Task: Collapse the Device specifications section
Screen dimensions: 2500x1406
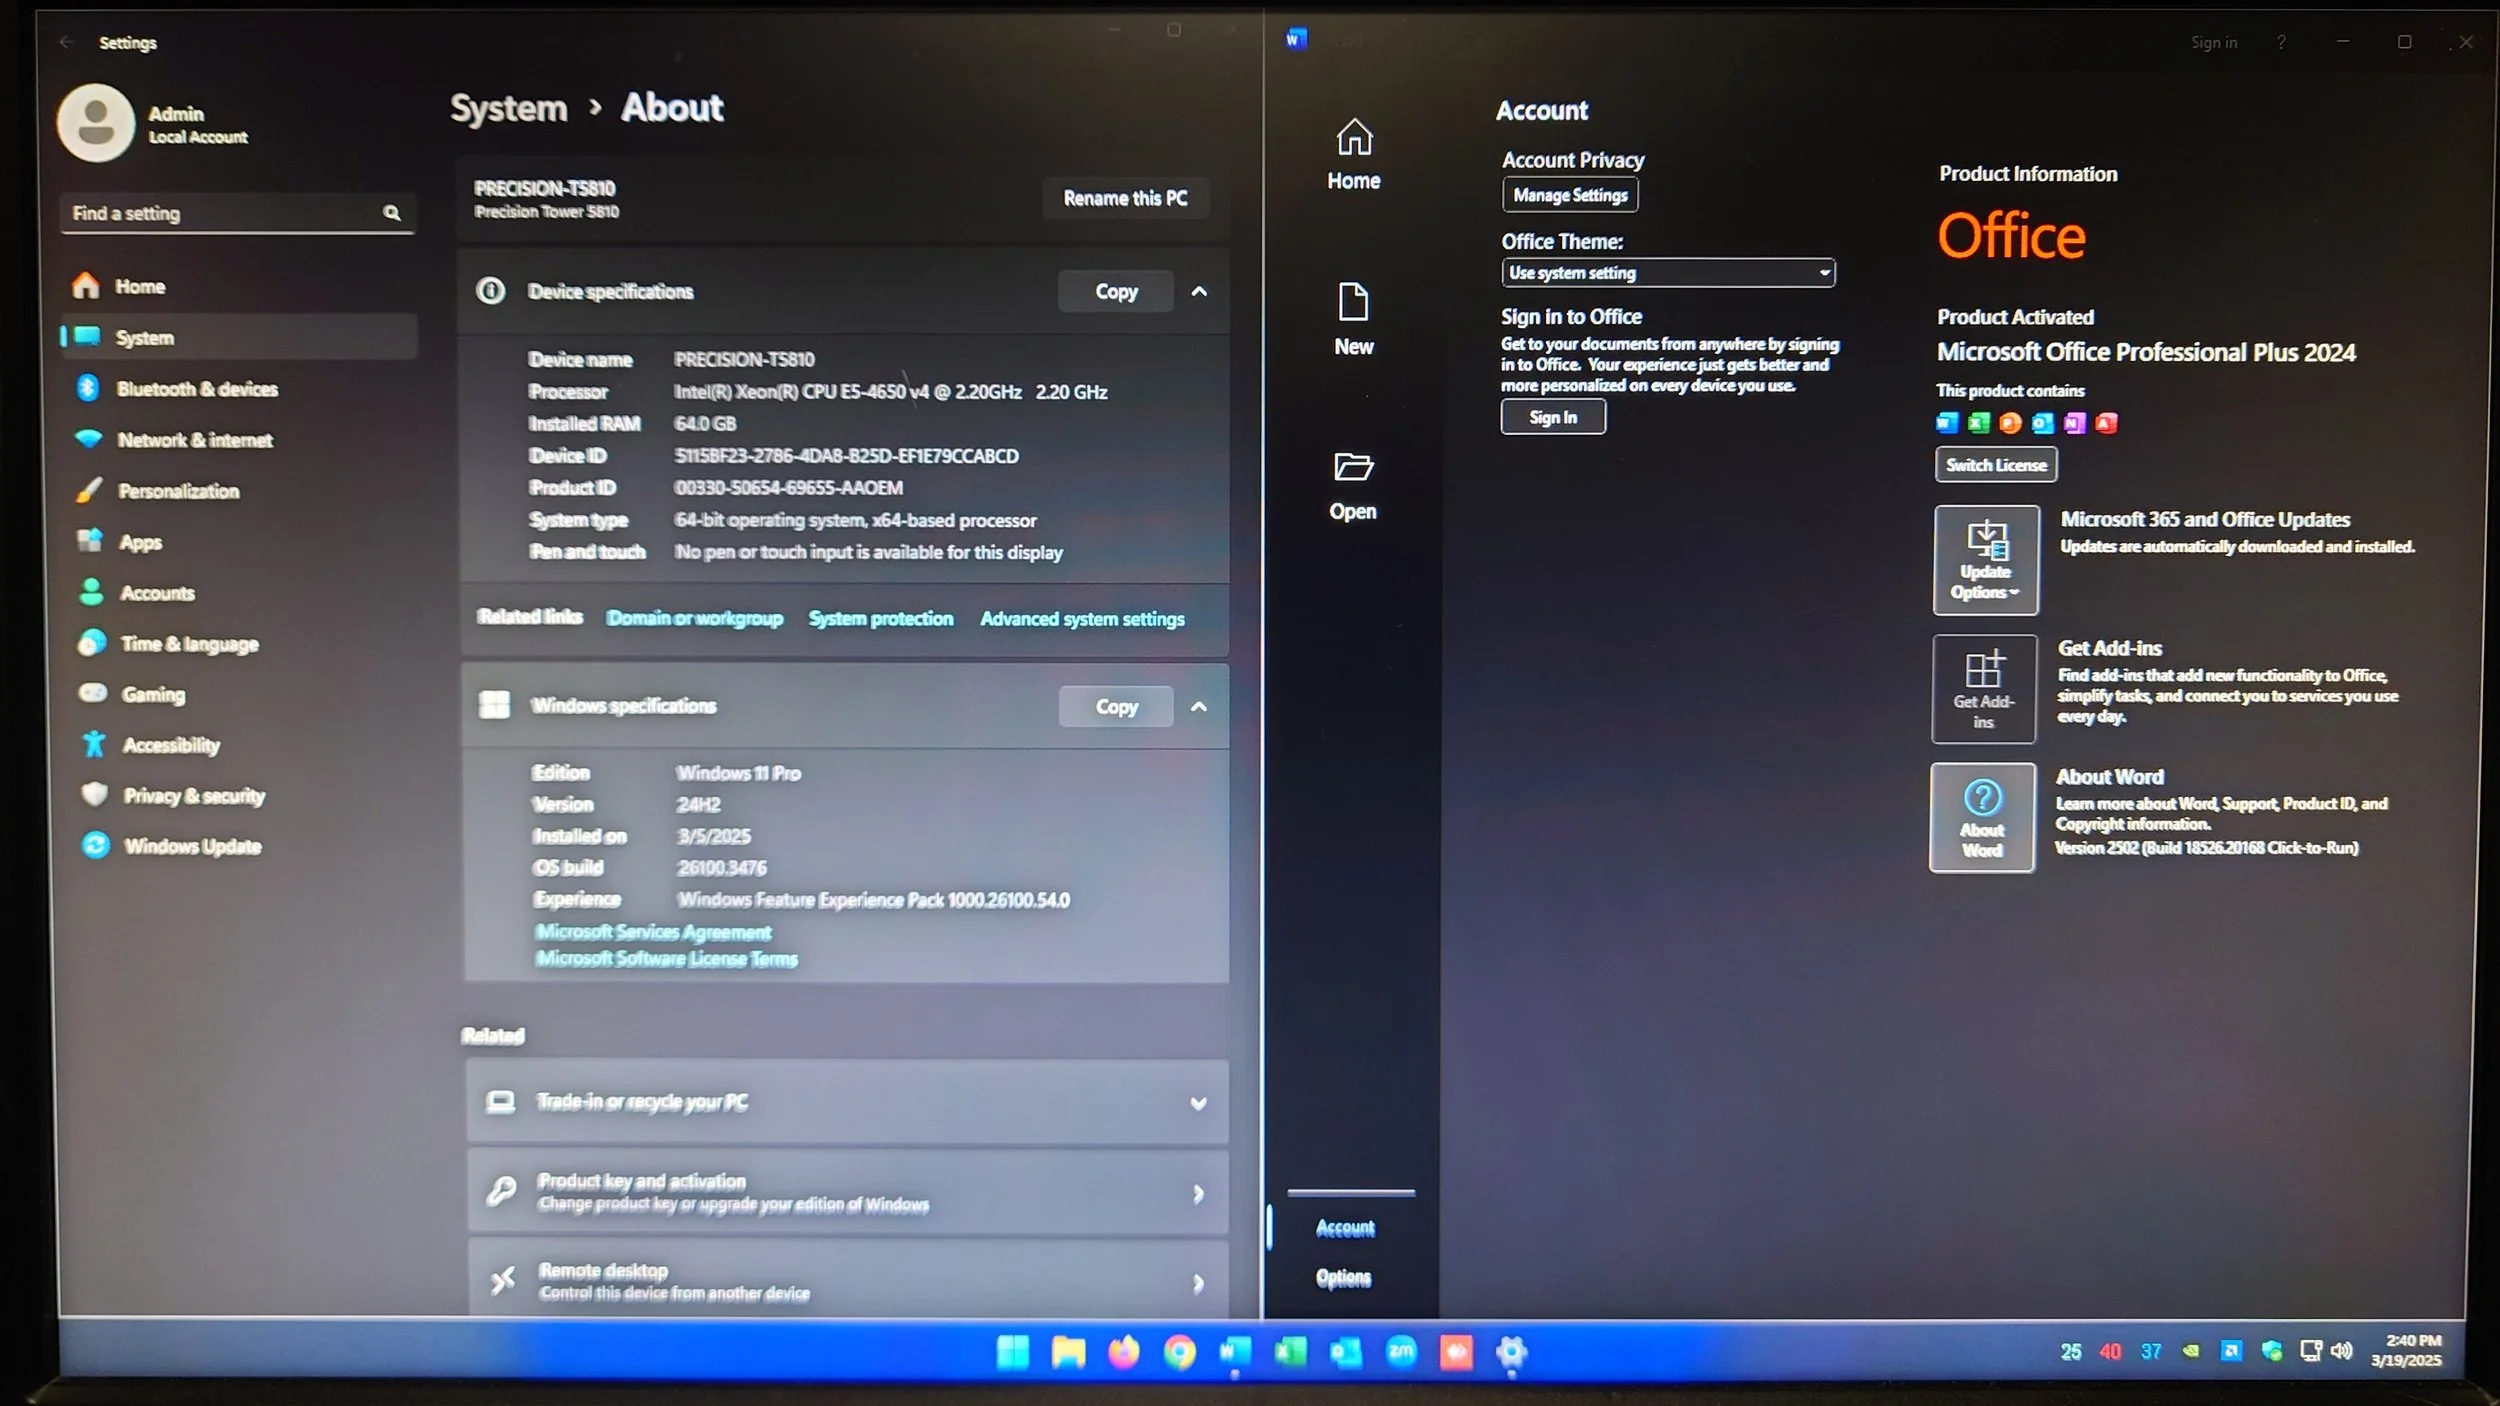Action: 1198,292
